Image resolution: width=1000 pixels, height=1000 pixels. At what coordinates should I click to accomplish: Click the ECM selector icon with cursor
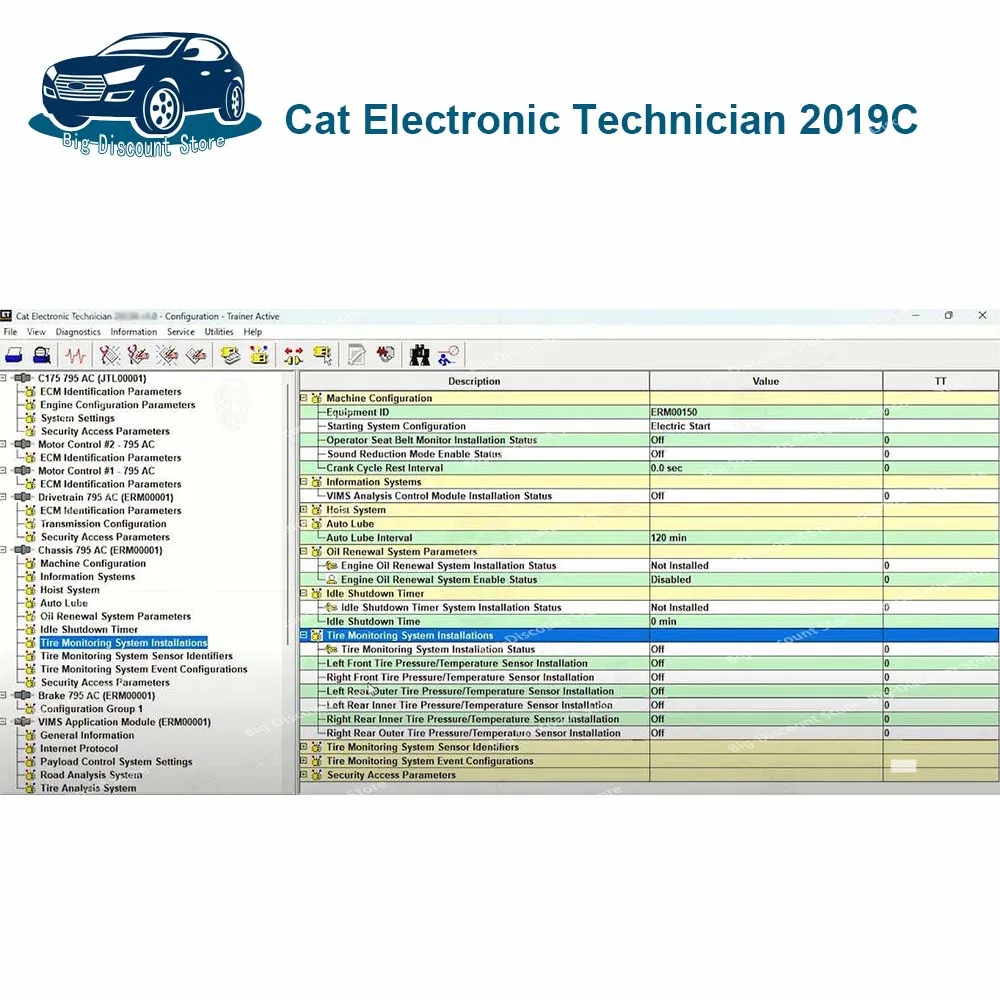tap(323, 355)
